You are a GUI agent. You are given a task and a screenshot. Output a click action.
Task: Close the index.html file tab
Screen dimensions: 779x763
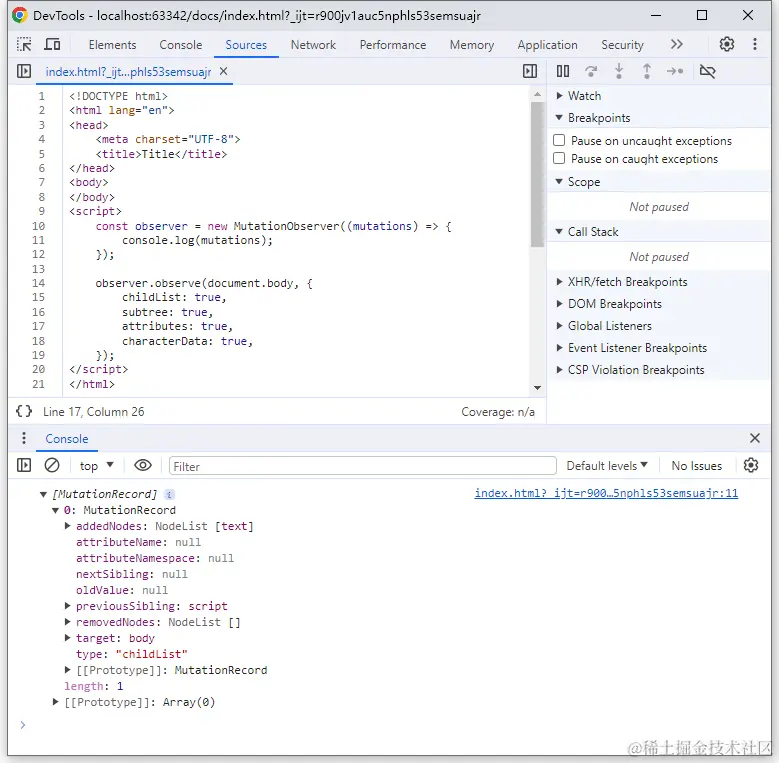tap(224, 72)
